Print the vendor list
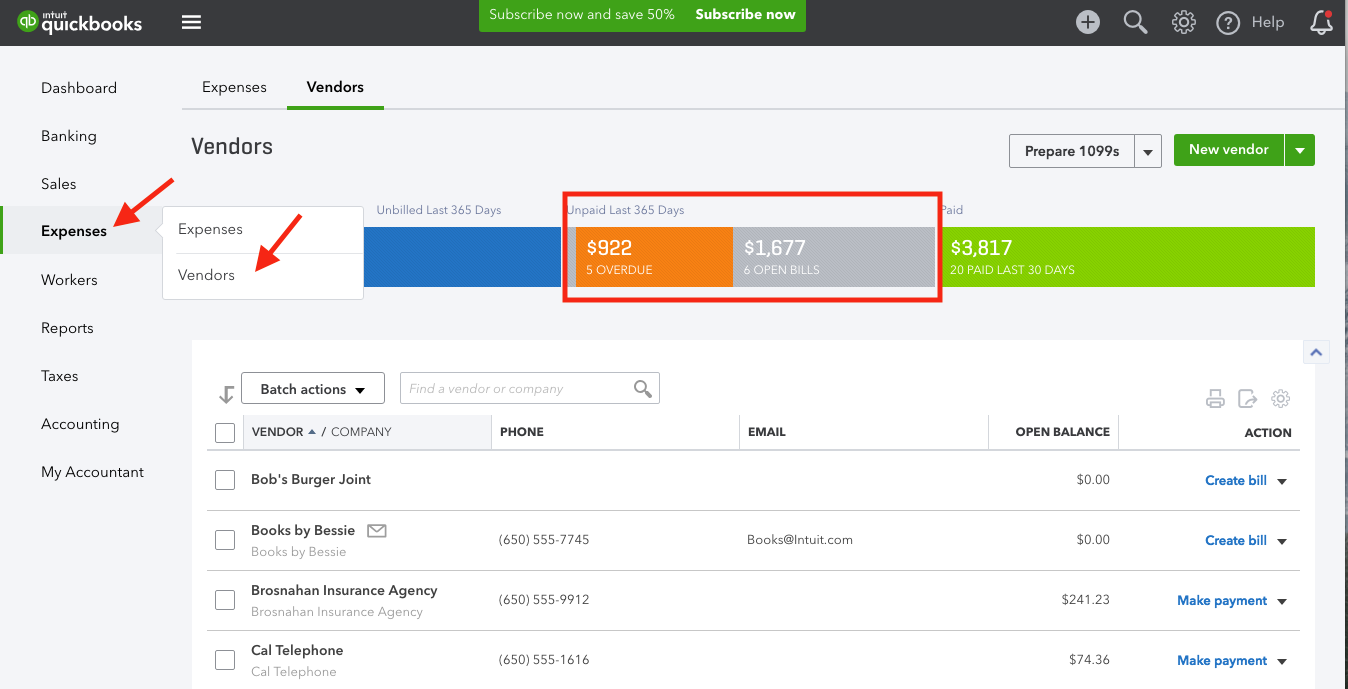 point(1215,399)
